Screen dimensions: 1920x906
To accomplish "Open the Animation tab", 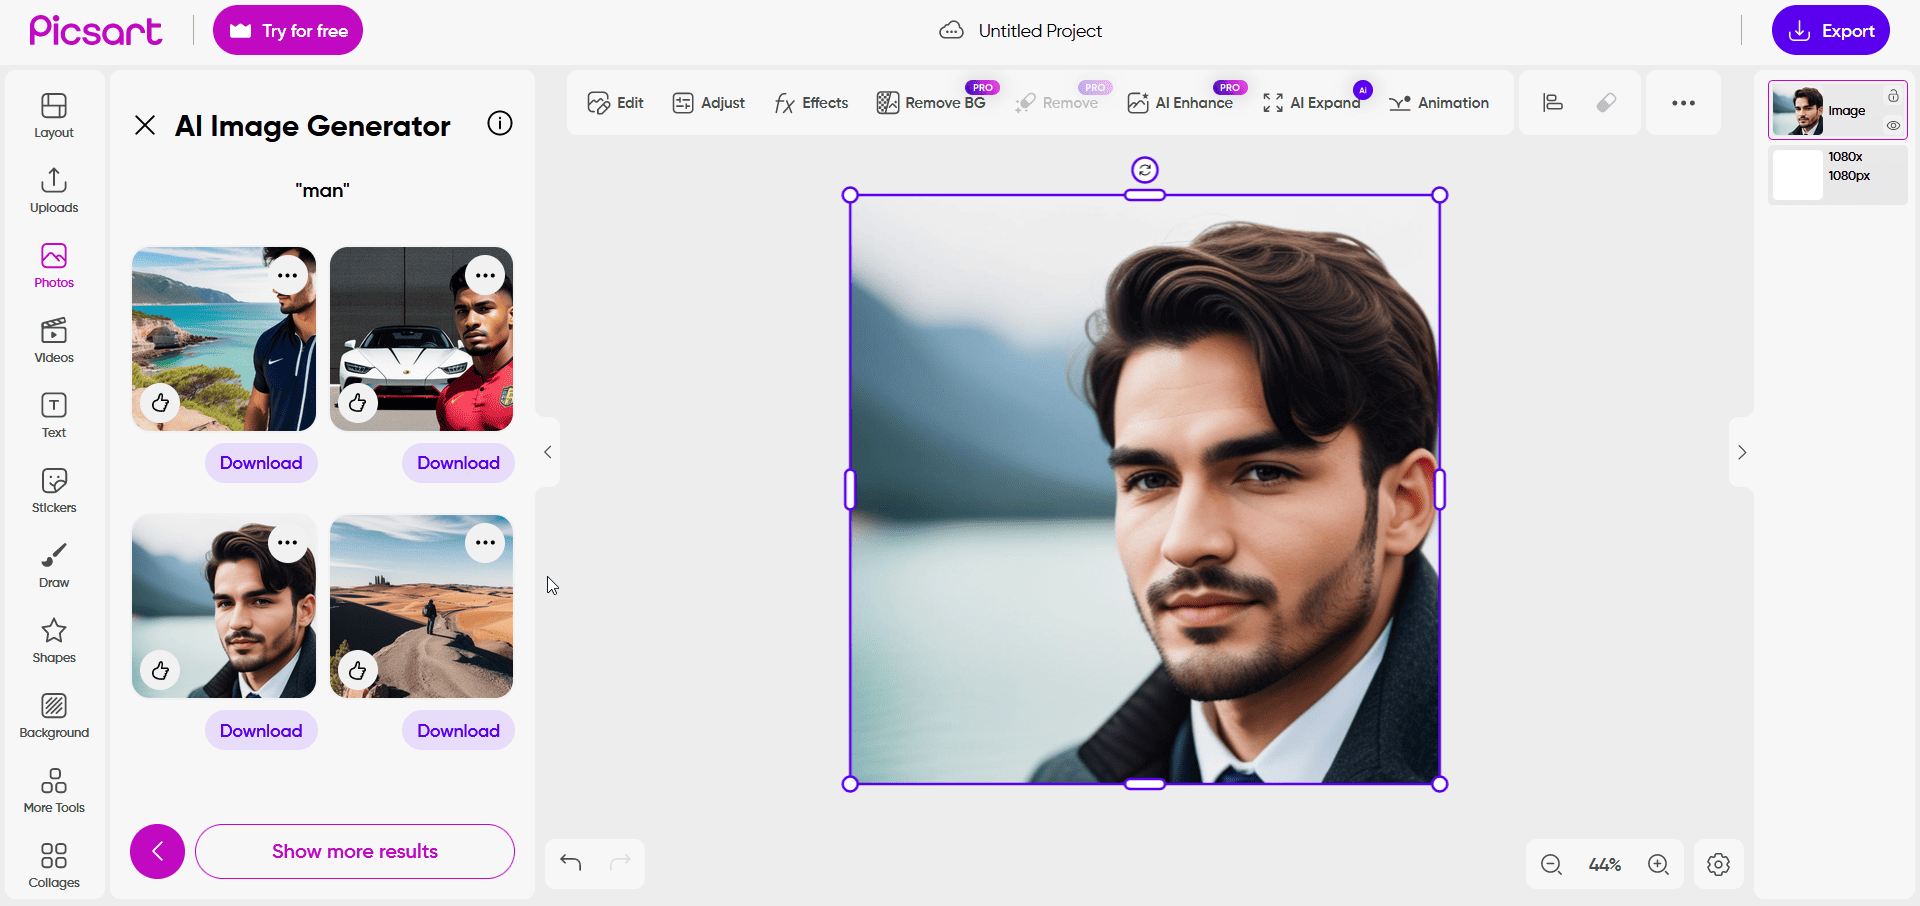I will (1438, 102).
